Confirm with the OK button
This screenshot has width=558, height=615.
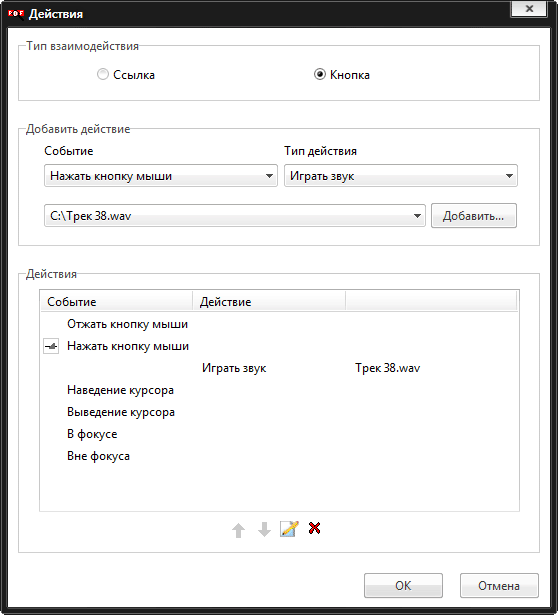click(403, 586)
